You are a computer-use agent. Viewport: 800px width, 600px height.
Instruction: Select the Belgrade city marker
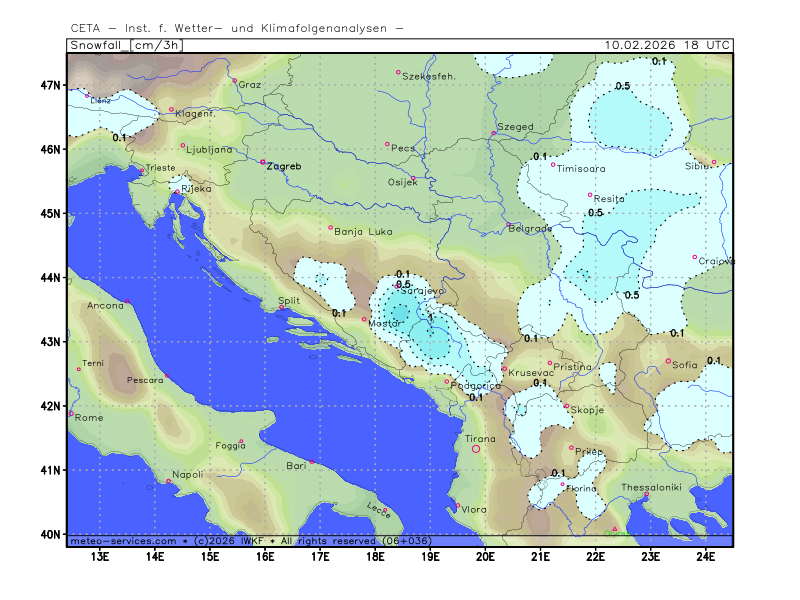point(508,225)
